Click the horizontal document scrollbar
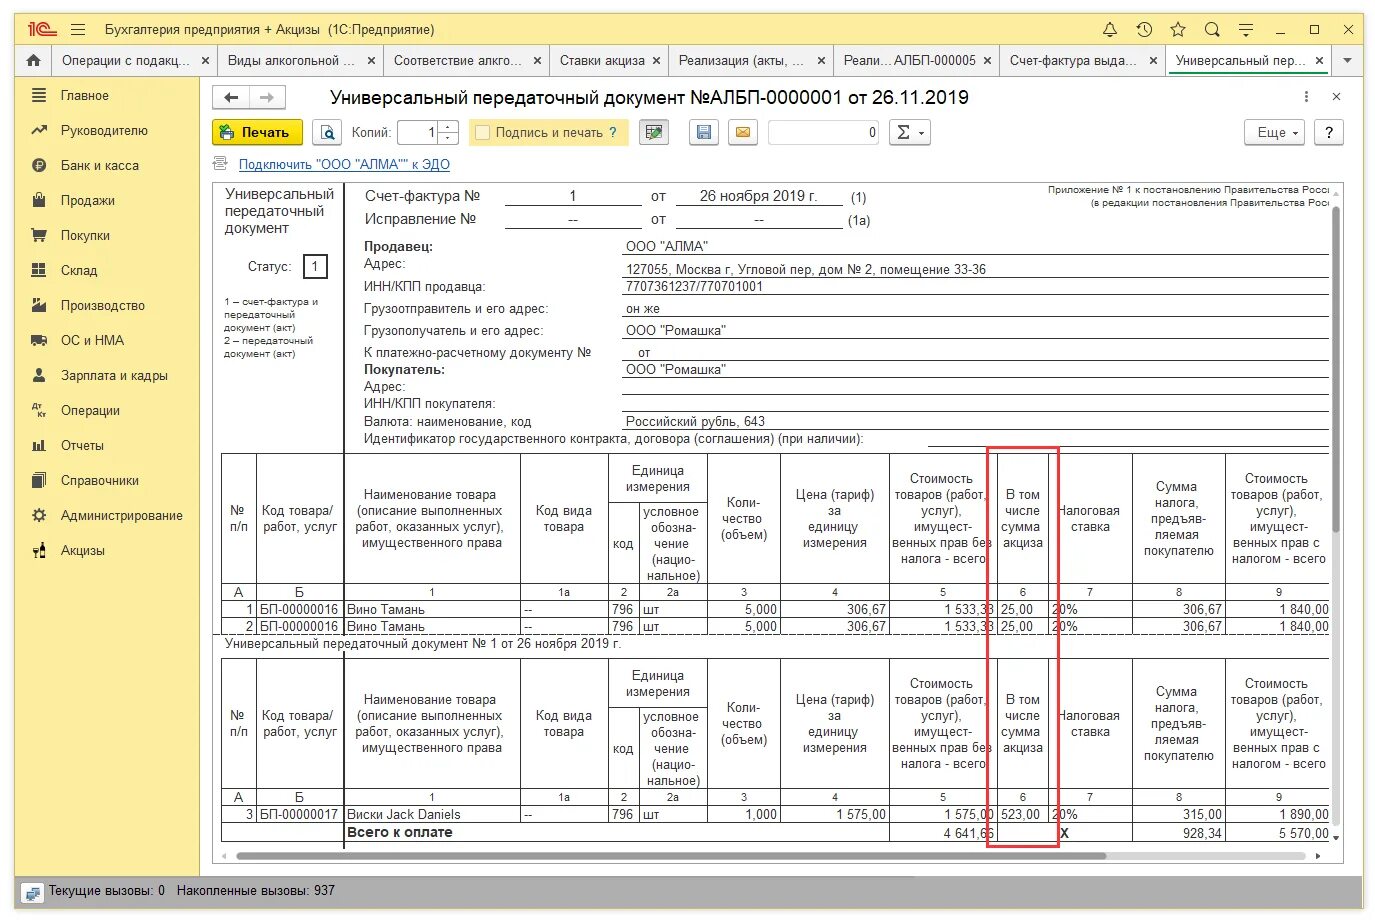Viewport: 1375px width, 921px height. [672, 856]
